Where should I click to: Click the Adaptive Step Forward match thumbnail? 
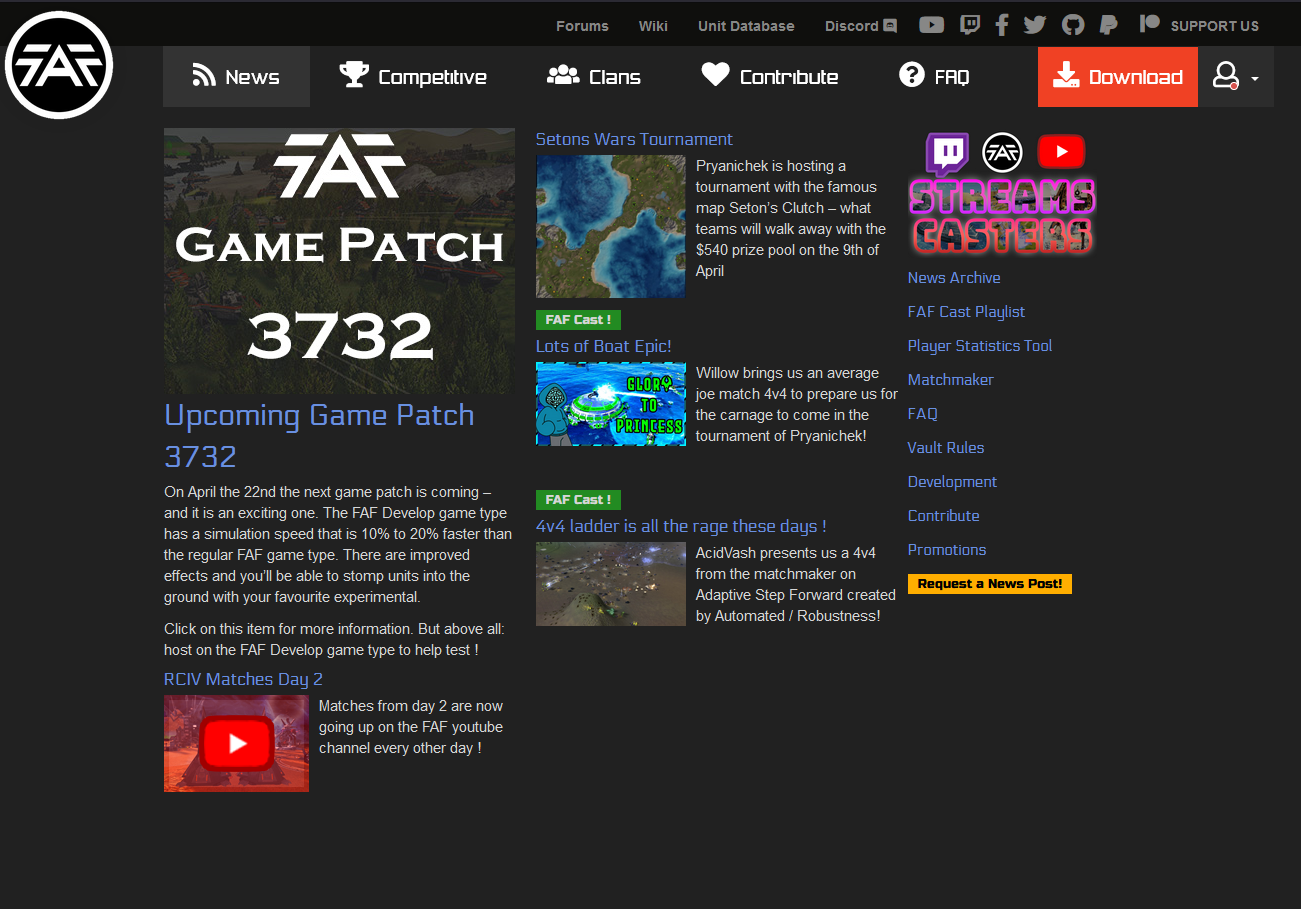(611, 584)
